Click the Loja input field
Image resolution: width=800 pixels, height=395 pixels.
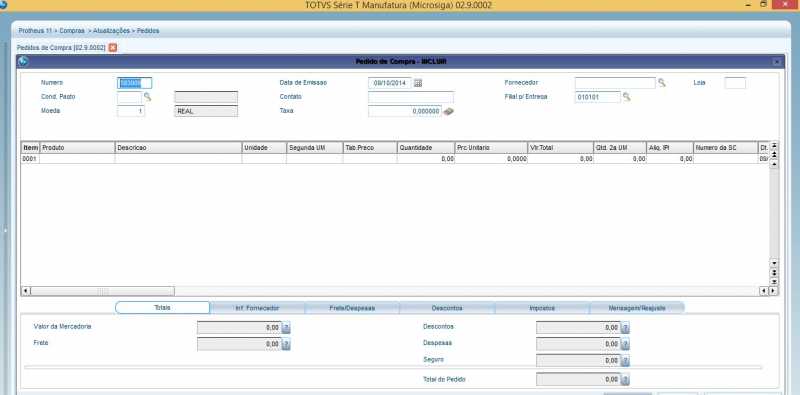[735, 83]
